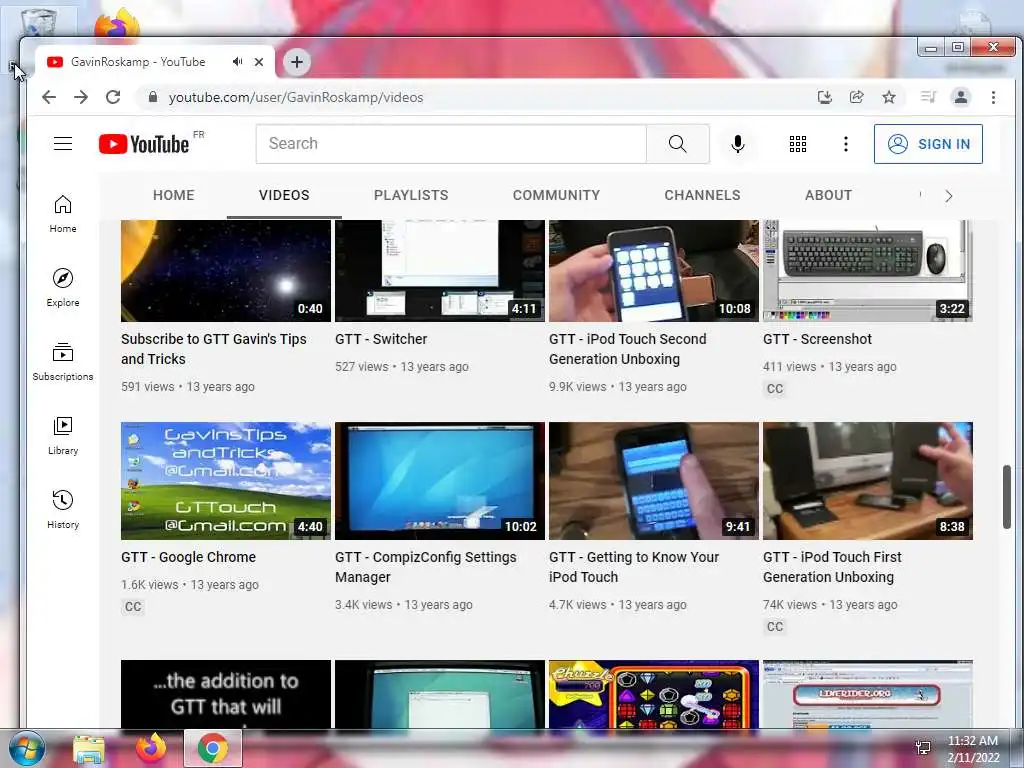Click the search magnifier button
Viewport: 1024px width, 768px height.
[x=677, y=144]
